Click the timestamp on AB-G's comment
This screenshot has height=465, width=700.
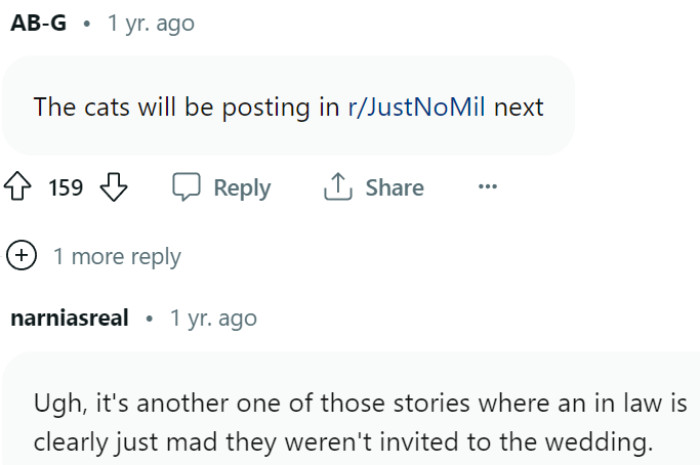150,24
